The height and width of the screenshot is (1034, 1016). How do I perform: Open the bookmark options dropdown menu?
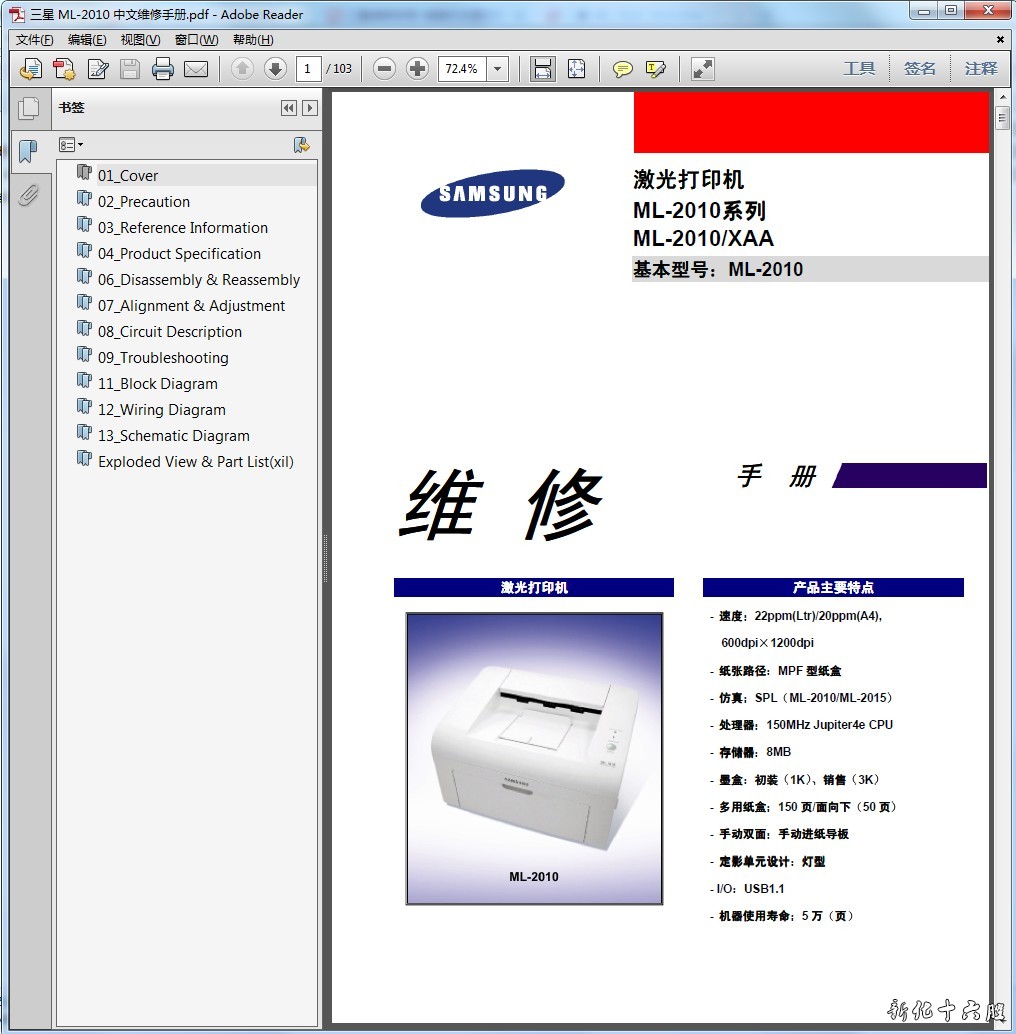[x=71, y=145]
